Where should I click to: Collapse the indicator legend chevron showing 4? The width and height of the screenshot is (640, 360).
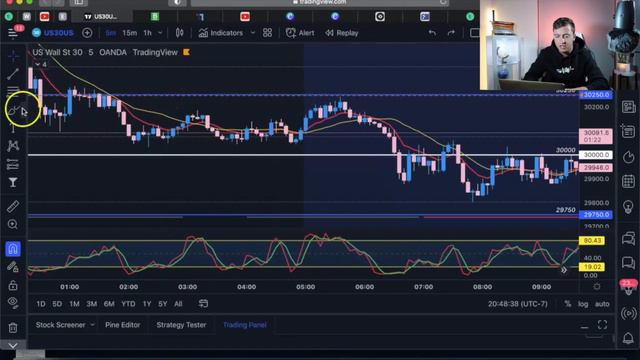click(40, 64)
